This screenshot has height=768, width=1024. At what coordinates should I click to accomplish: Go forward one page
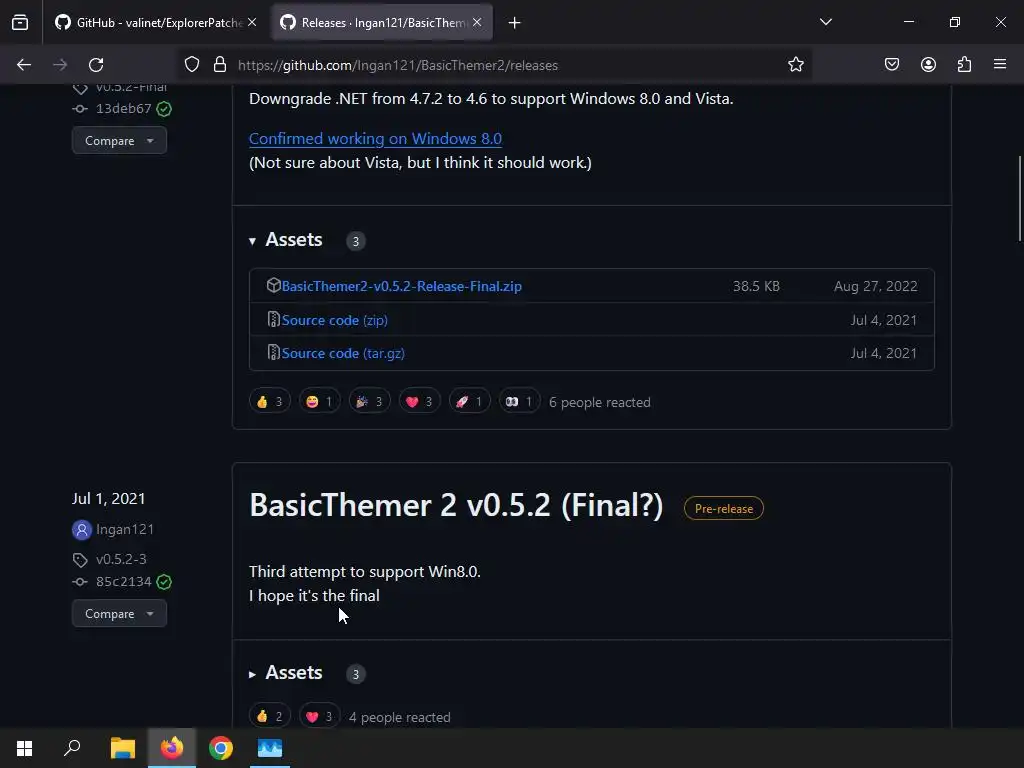[x=60, y=65]
